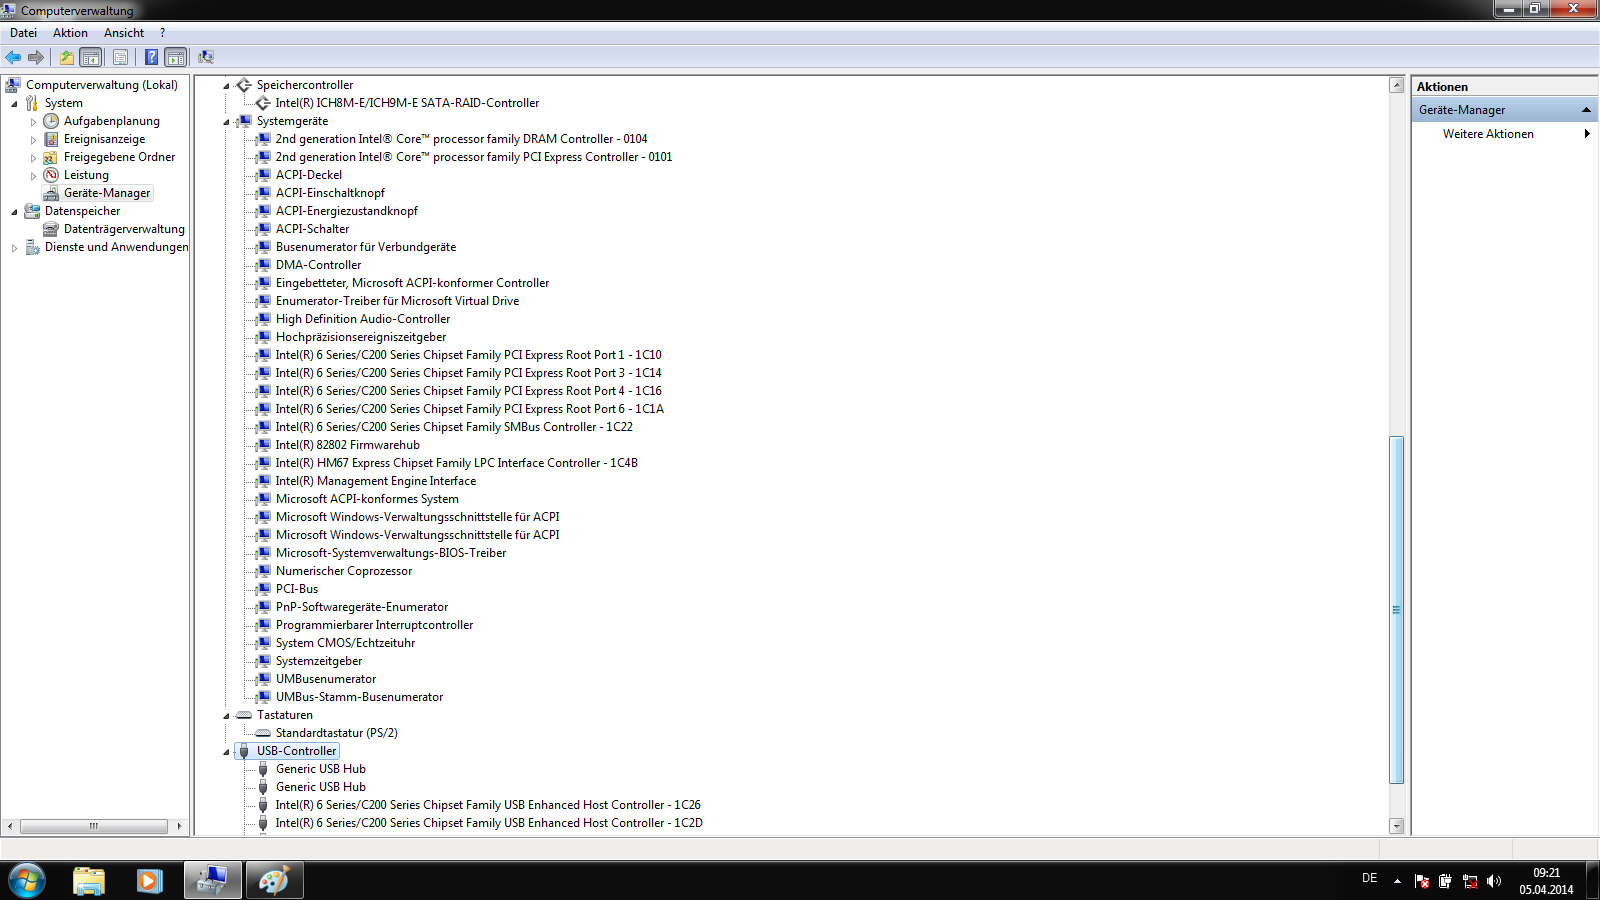Click the Speichercontroller category icon

tap(243, 85)
